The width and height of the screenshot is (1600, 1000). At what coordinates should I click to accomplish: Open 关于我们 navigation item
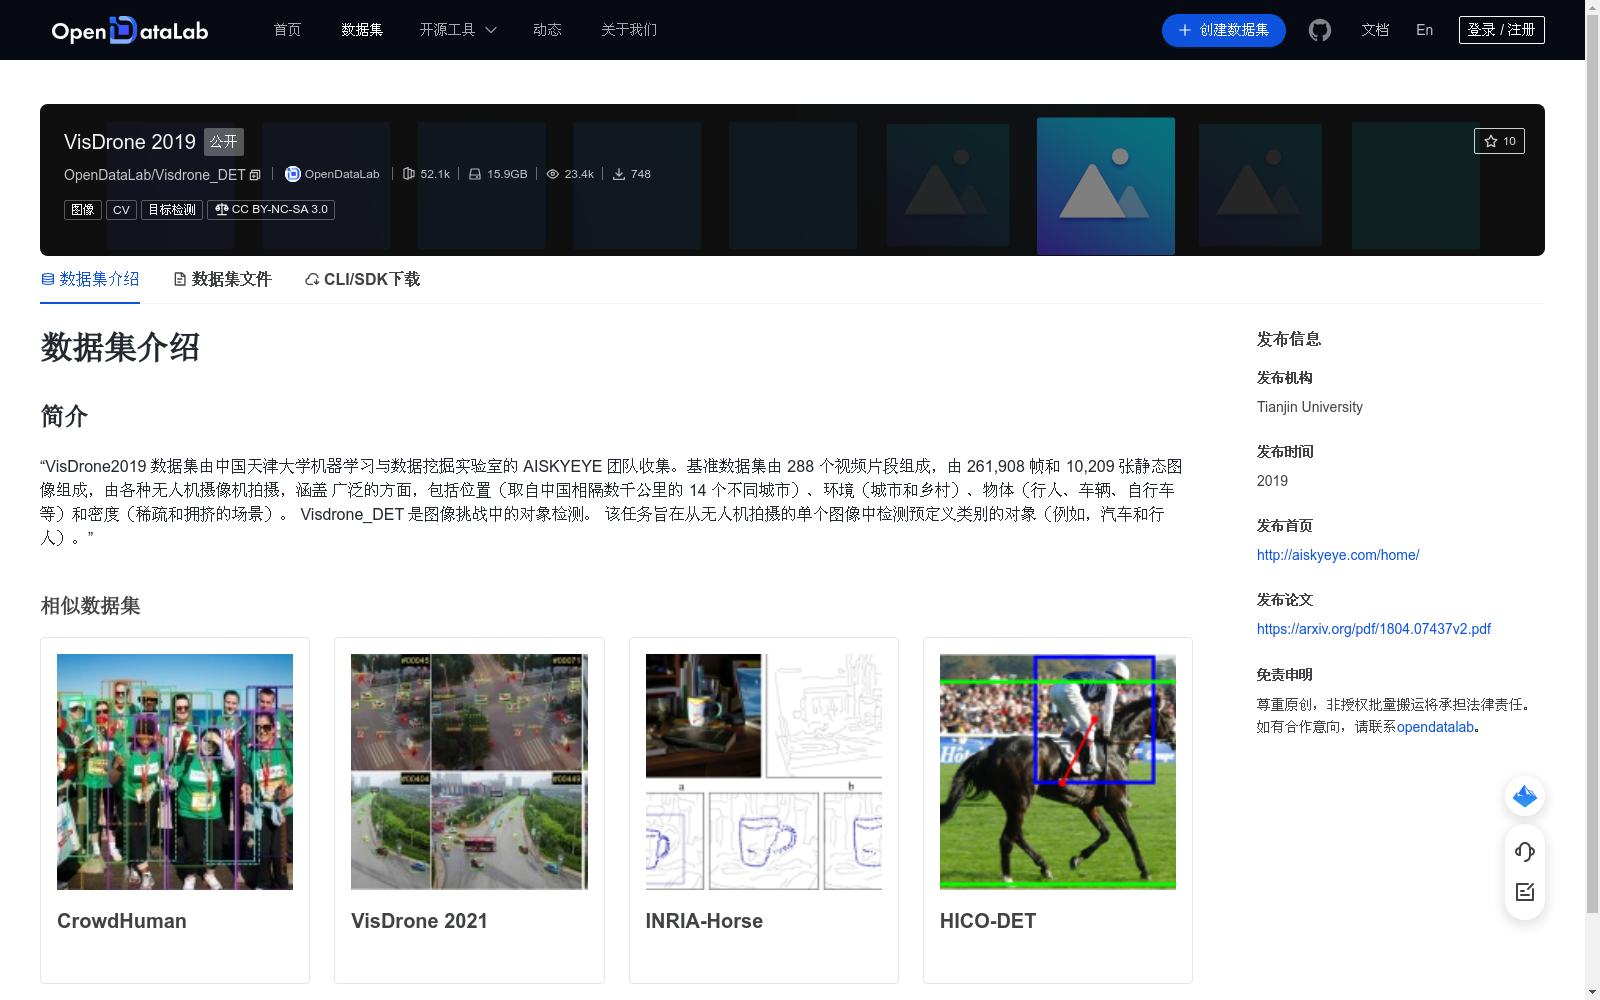(629, 30)
